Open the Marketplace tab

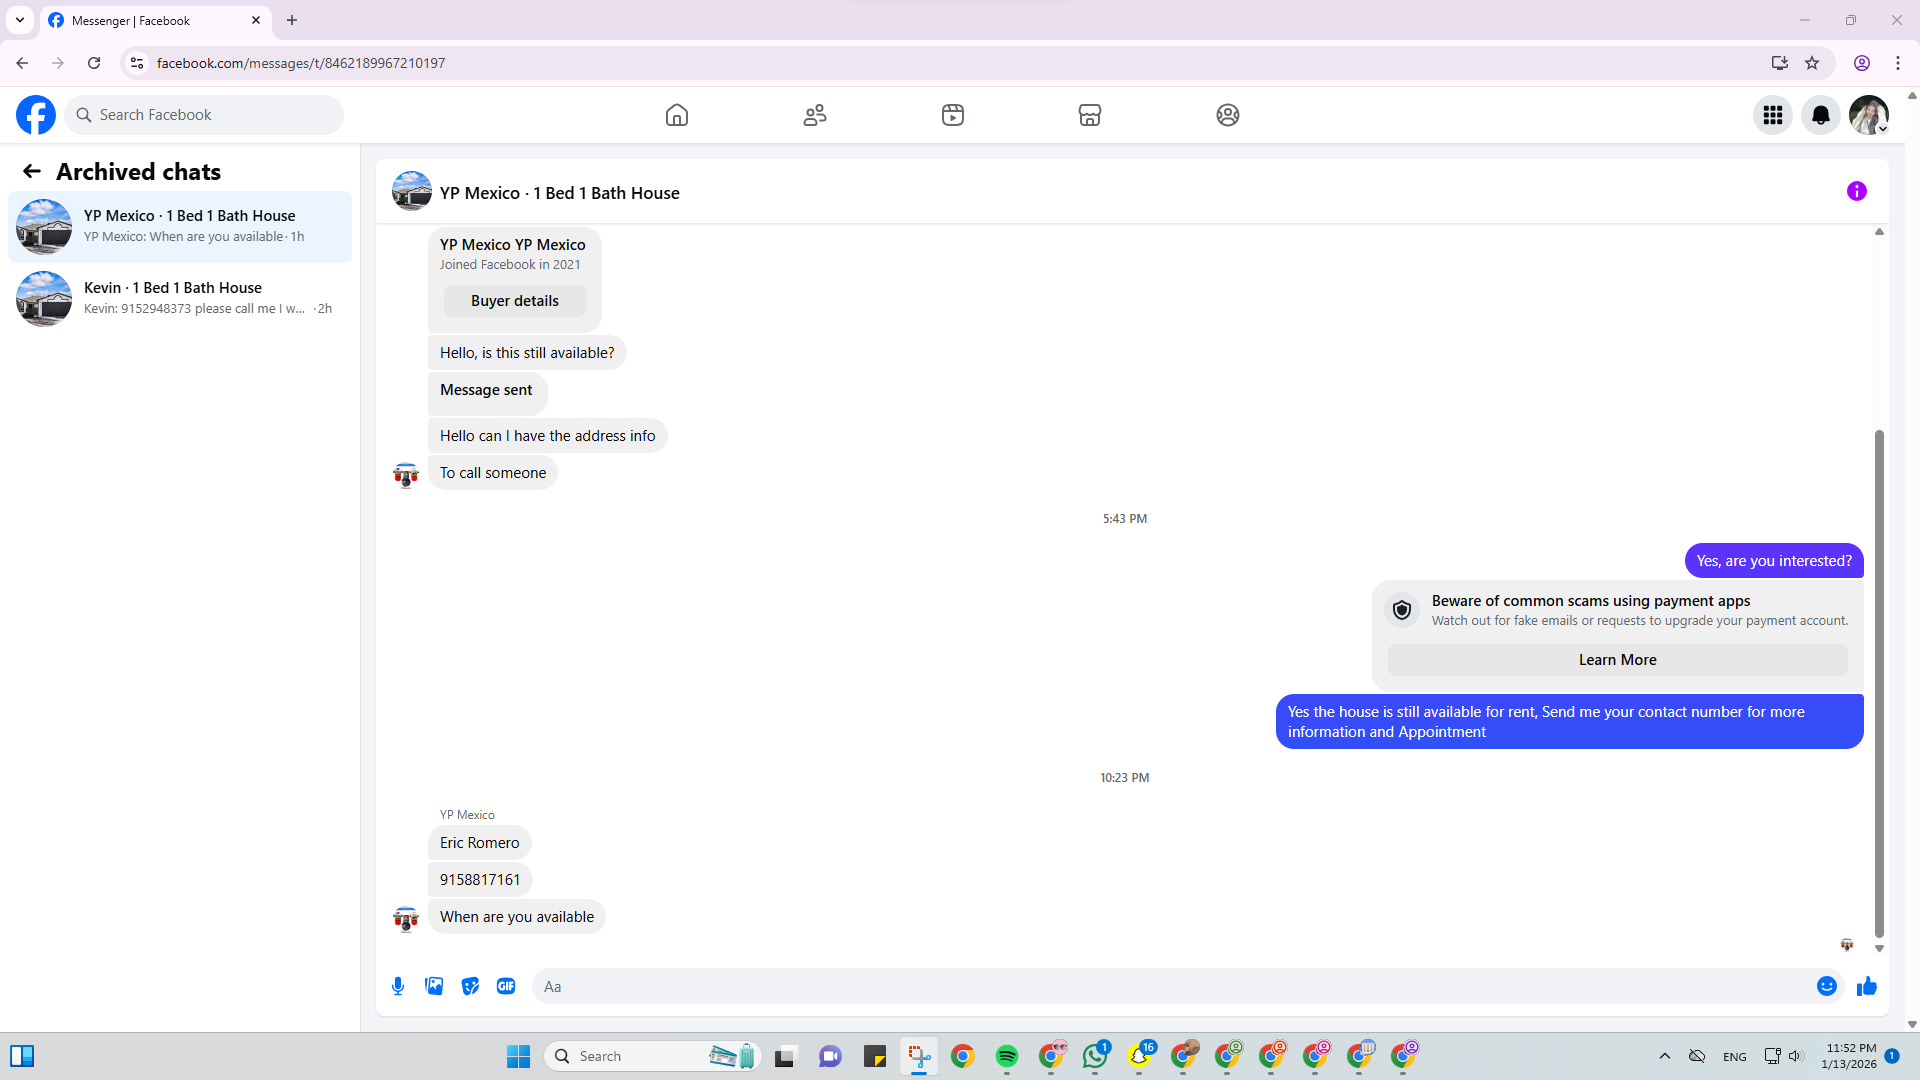[1089, 115]
